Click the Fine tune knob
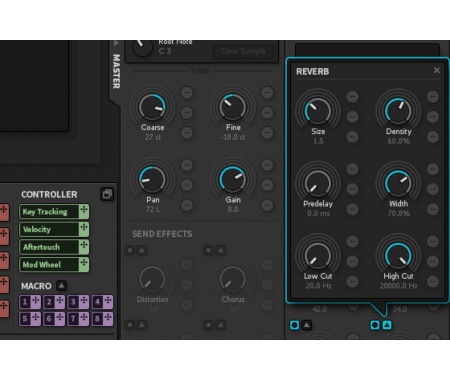The image size is (450, 380). click(233, 107)
